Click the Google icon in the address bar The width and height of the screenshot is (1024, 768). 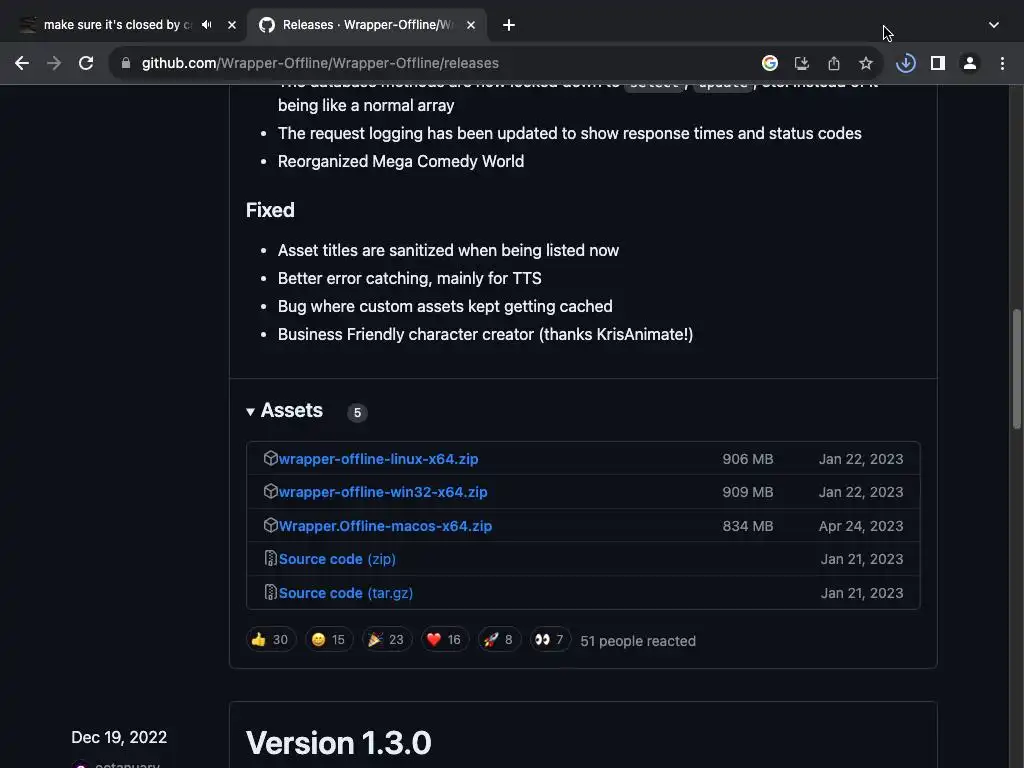[x=770, y=63]
